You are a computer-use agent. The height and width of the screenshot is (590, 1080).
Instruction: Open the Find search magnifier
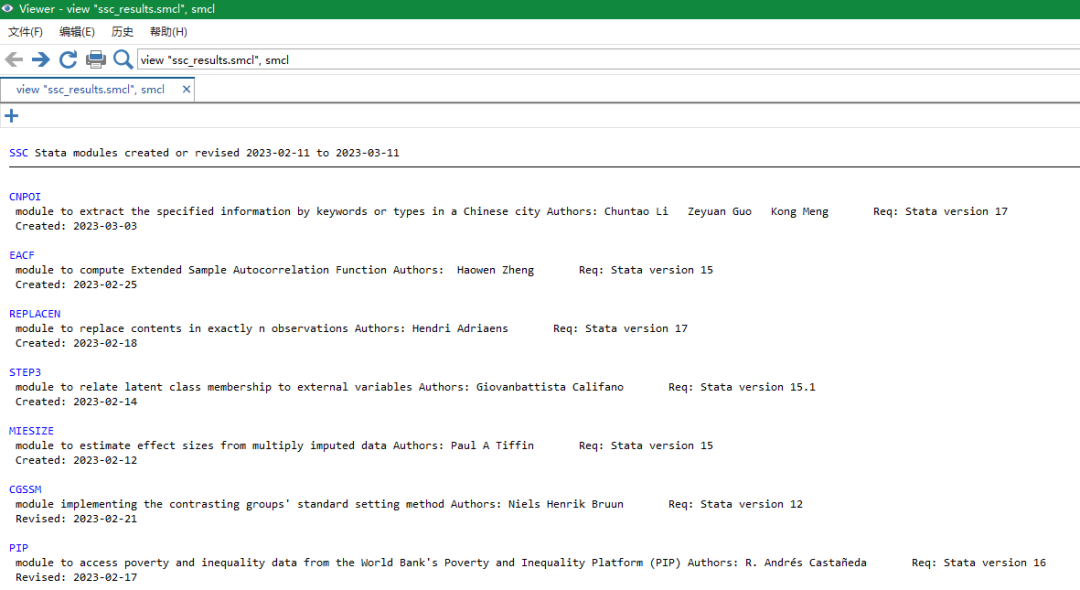[x=123, y=60]
